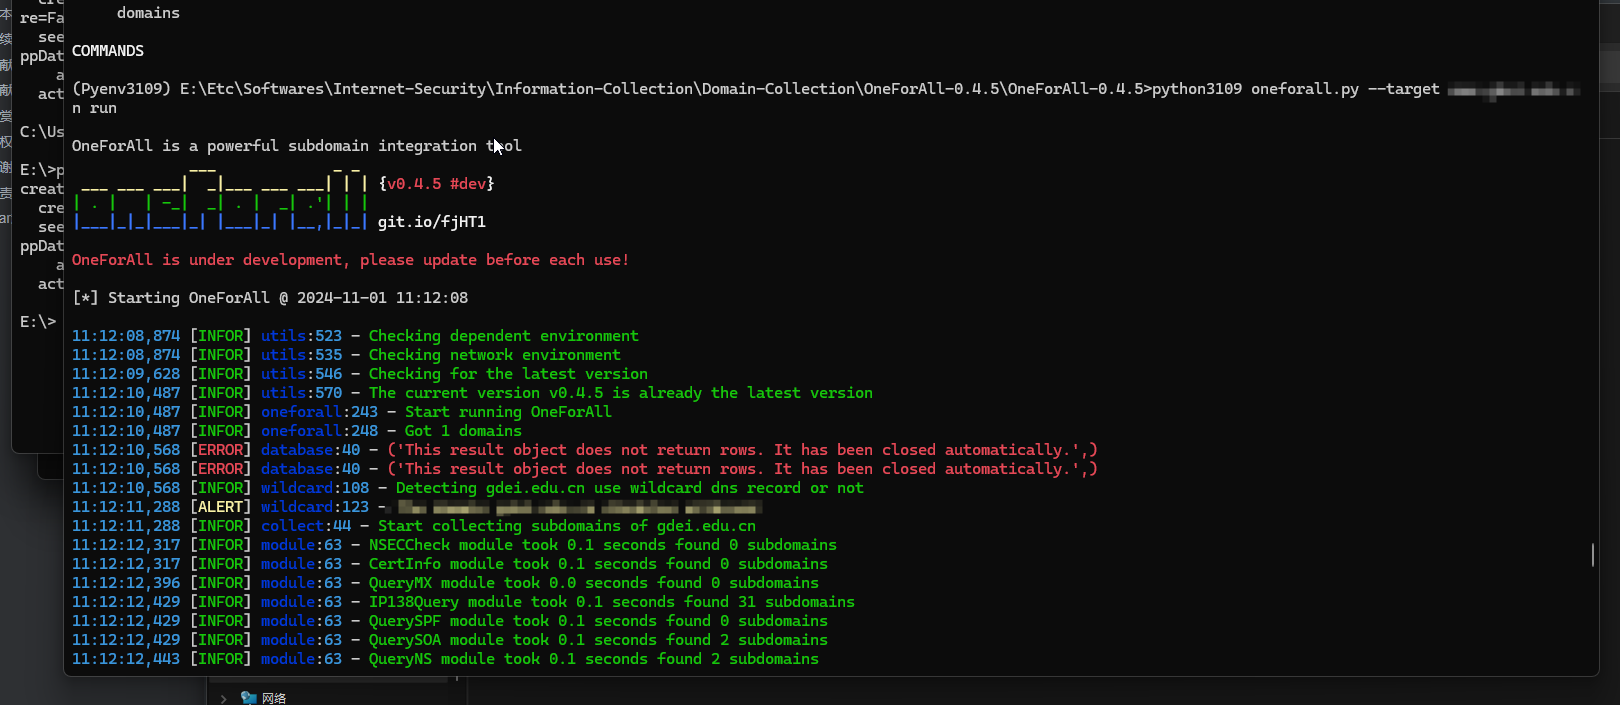The width and height of the screenshot is (1620, 705).
Task: Click the NSECCheck module log line
Action: (602, 545)
